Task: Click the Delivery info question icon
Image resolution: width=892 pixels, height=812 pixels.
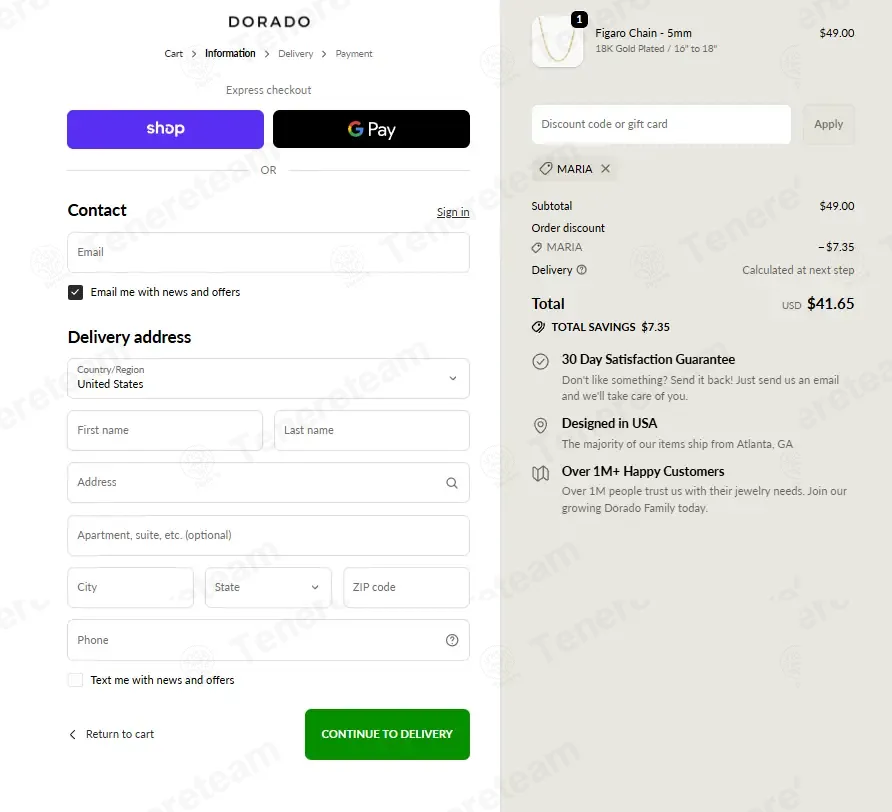Action: coord(581,270)
